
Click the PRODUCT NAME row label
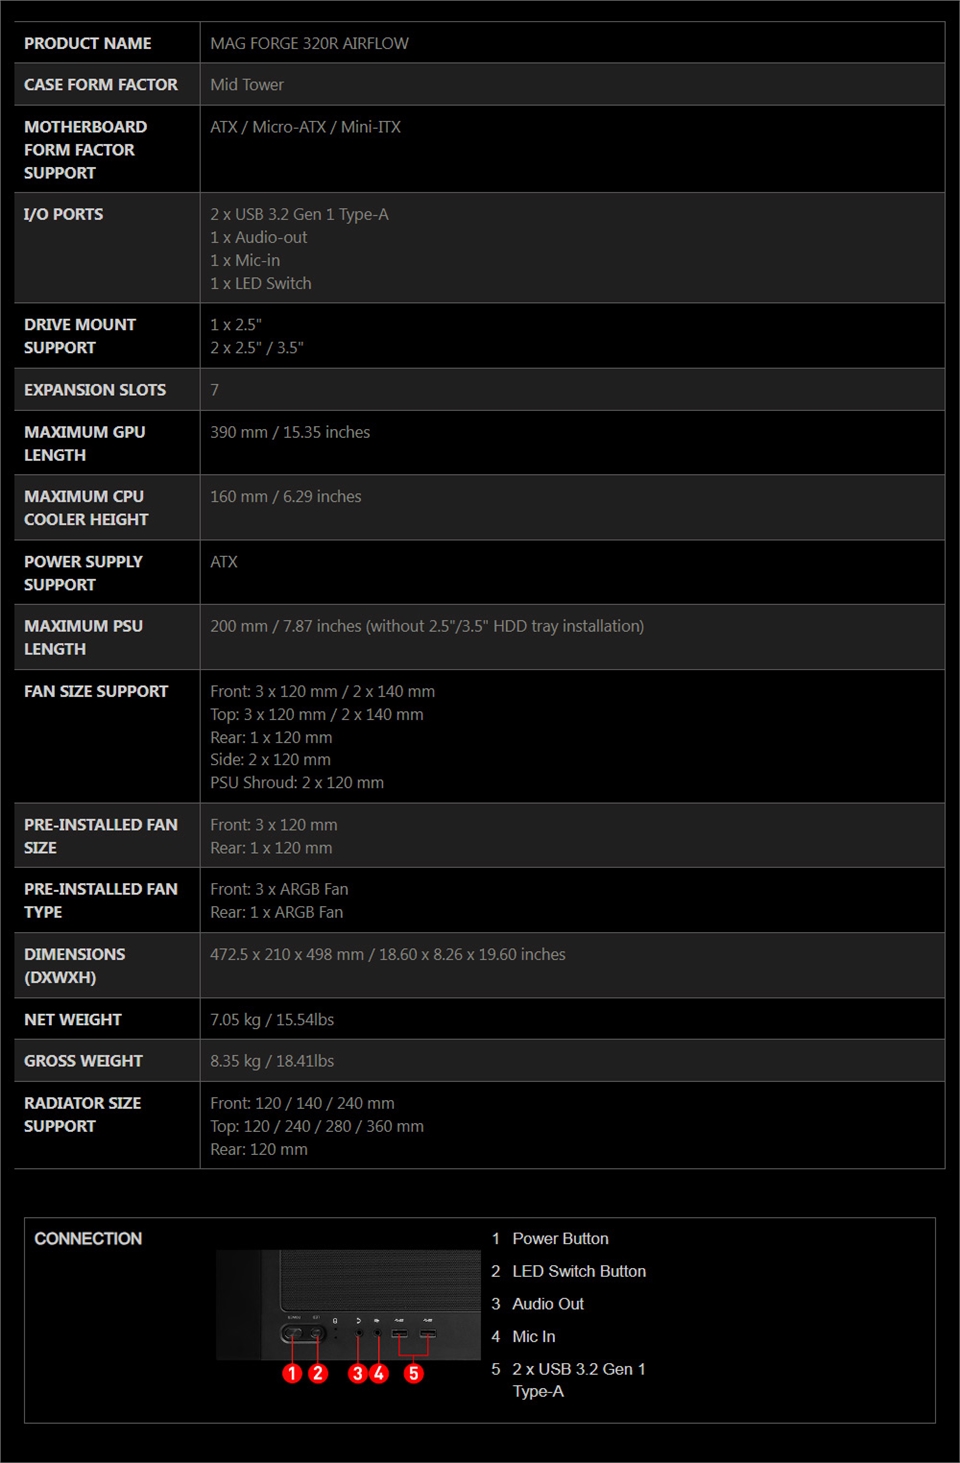[88, 43]
